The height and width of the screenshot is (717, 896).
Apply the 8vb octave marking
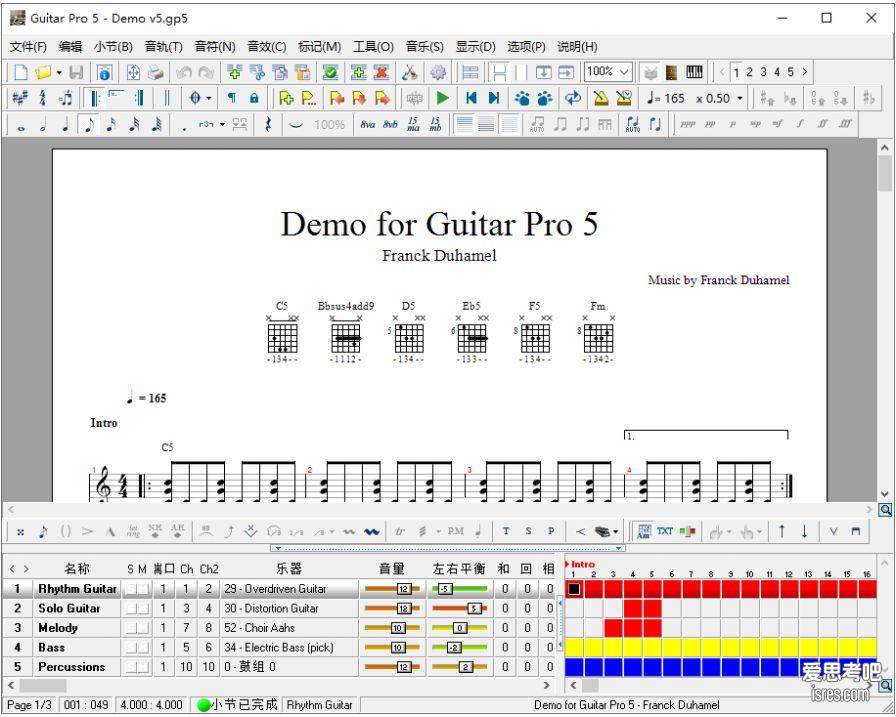point(390,125)
